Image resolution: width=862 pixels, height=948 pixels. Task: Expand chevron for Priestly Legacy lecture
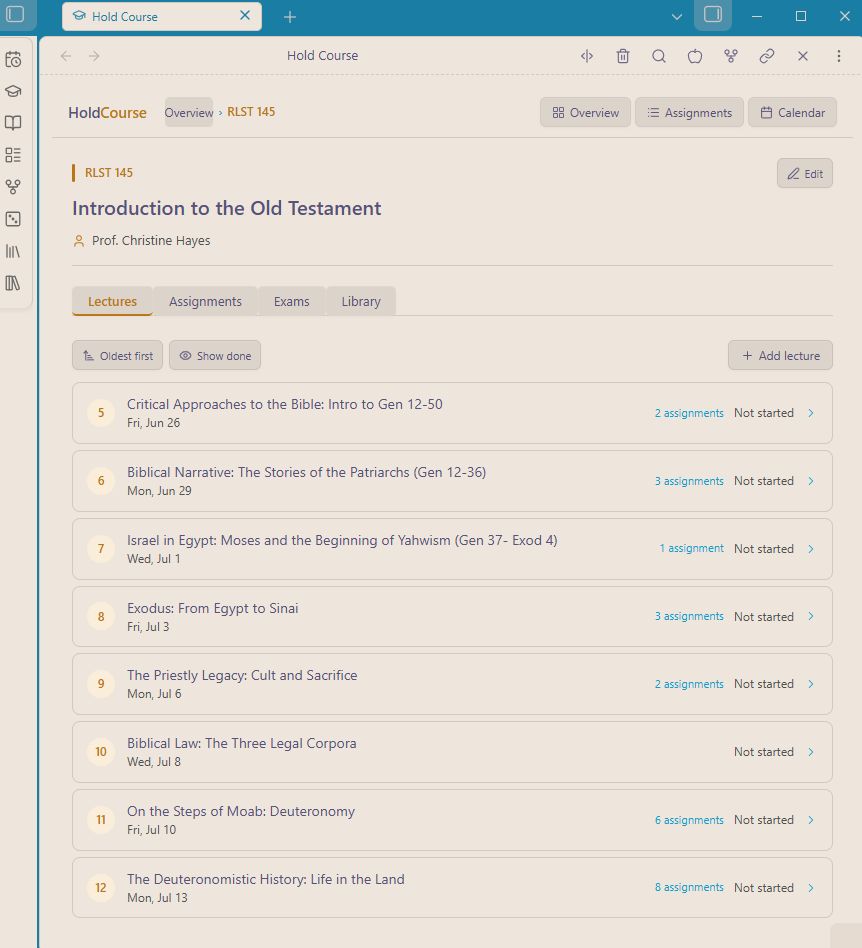click(811, 684)
